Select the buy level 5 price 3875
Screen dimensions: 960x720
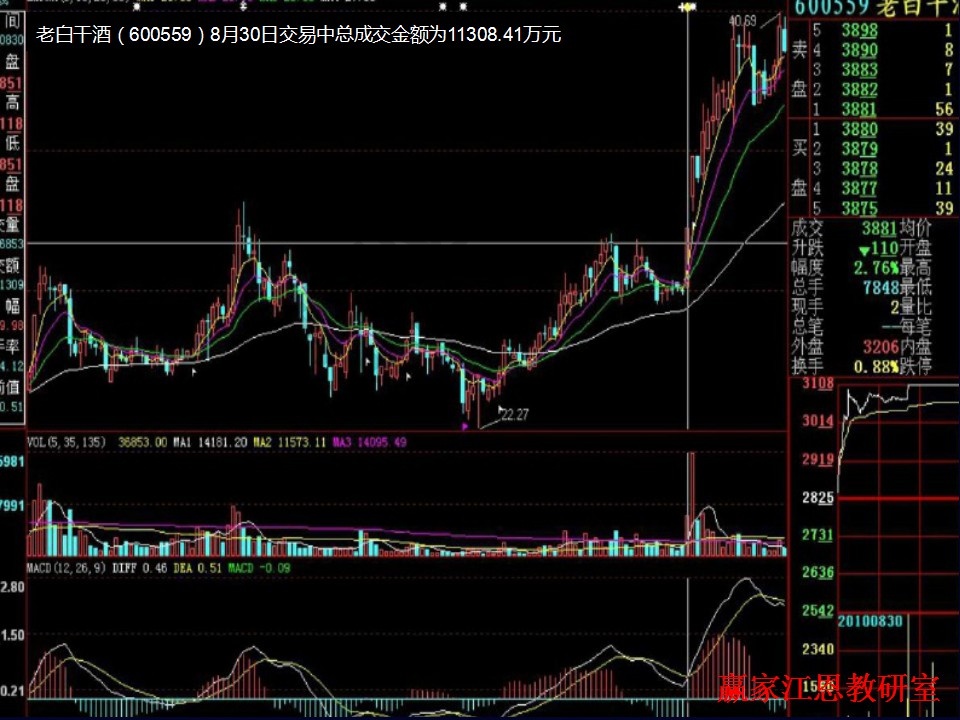pyautogui.click(x=859, y=207)
